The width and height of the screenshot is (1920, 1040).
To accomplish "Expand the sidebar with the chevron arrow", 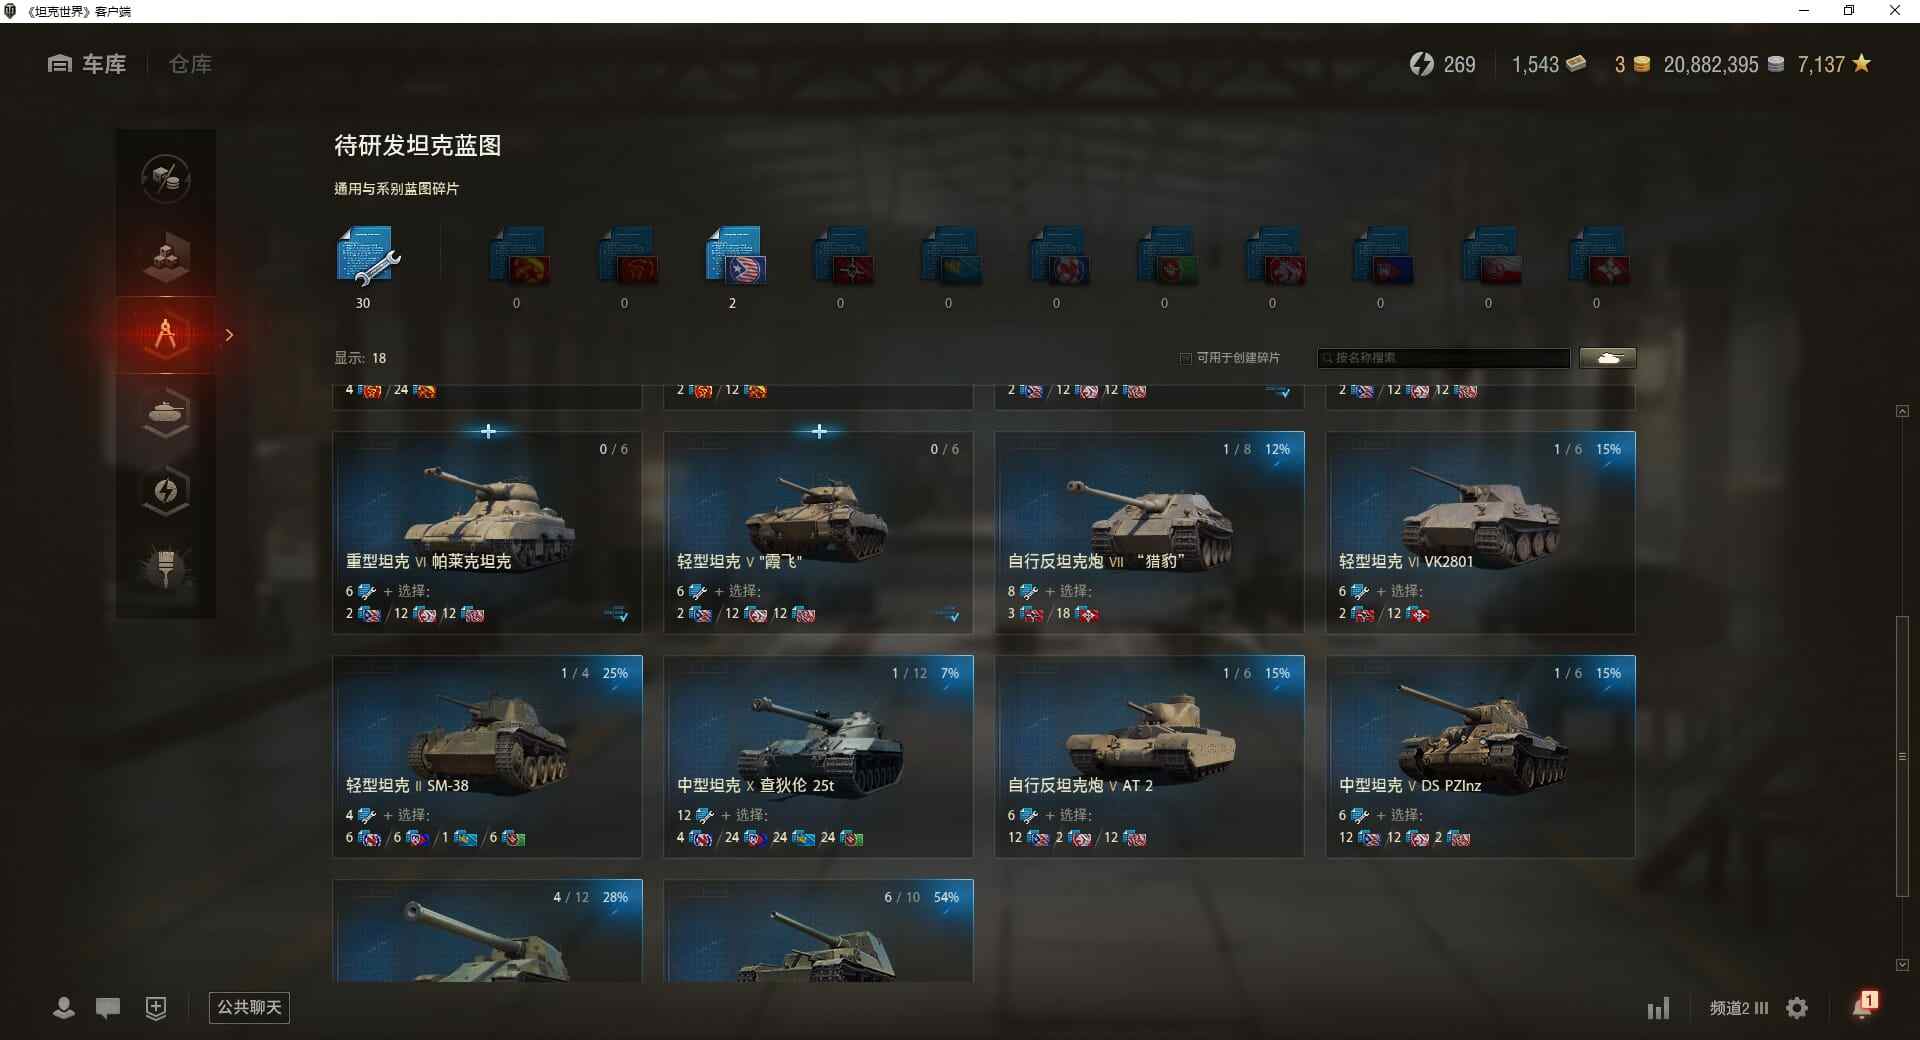I will tap(229, 335).
